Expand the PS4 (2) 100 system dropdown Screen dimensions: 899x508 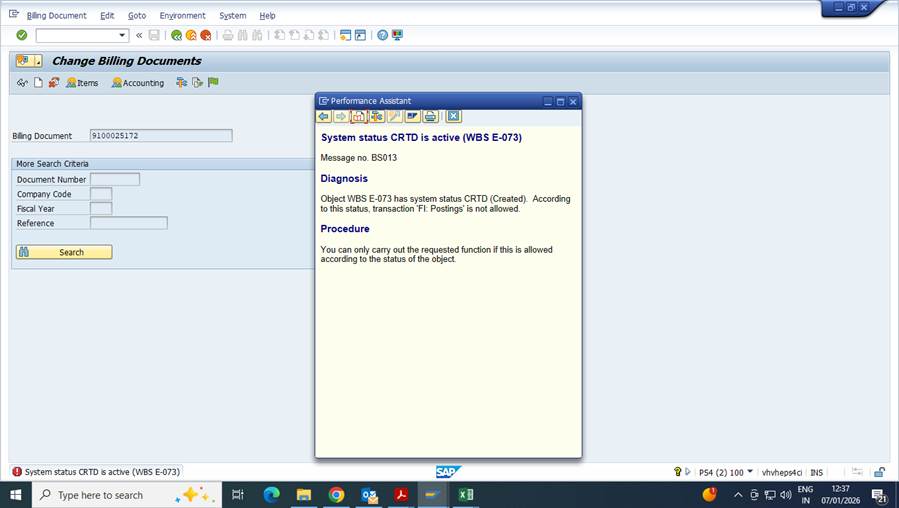click(x=750, y=472)
